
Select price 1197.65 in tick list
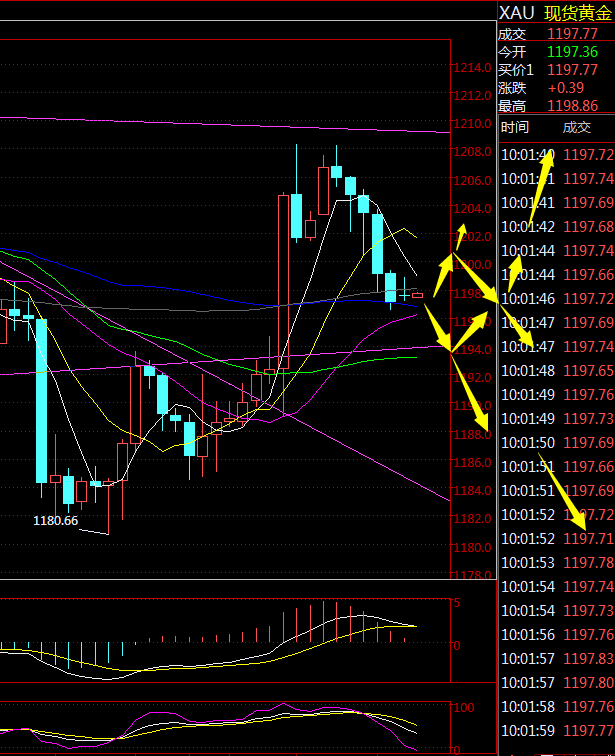click(589, 370)
